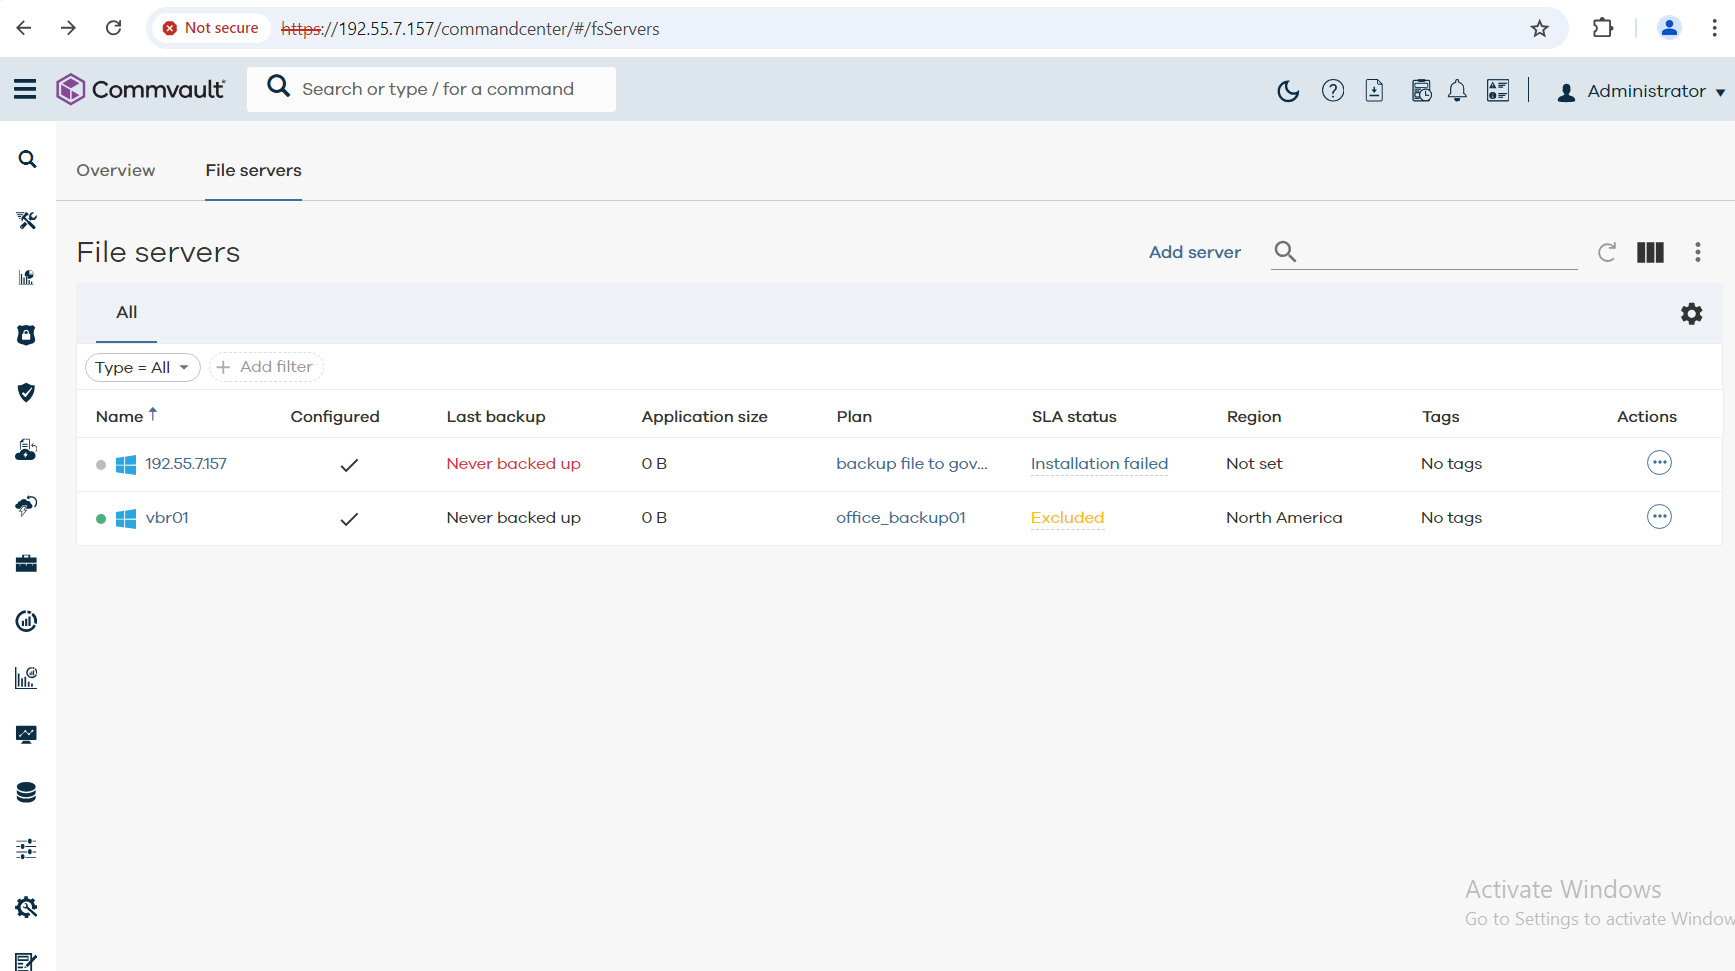
Task: Open the help question mark icon
Action: pyautogui.click(x=1332, y=91)
